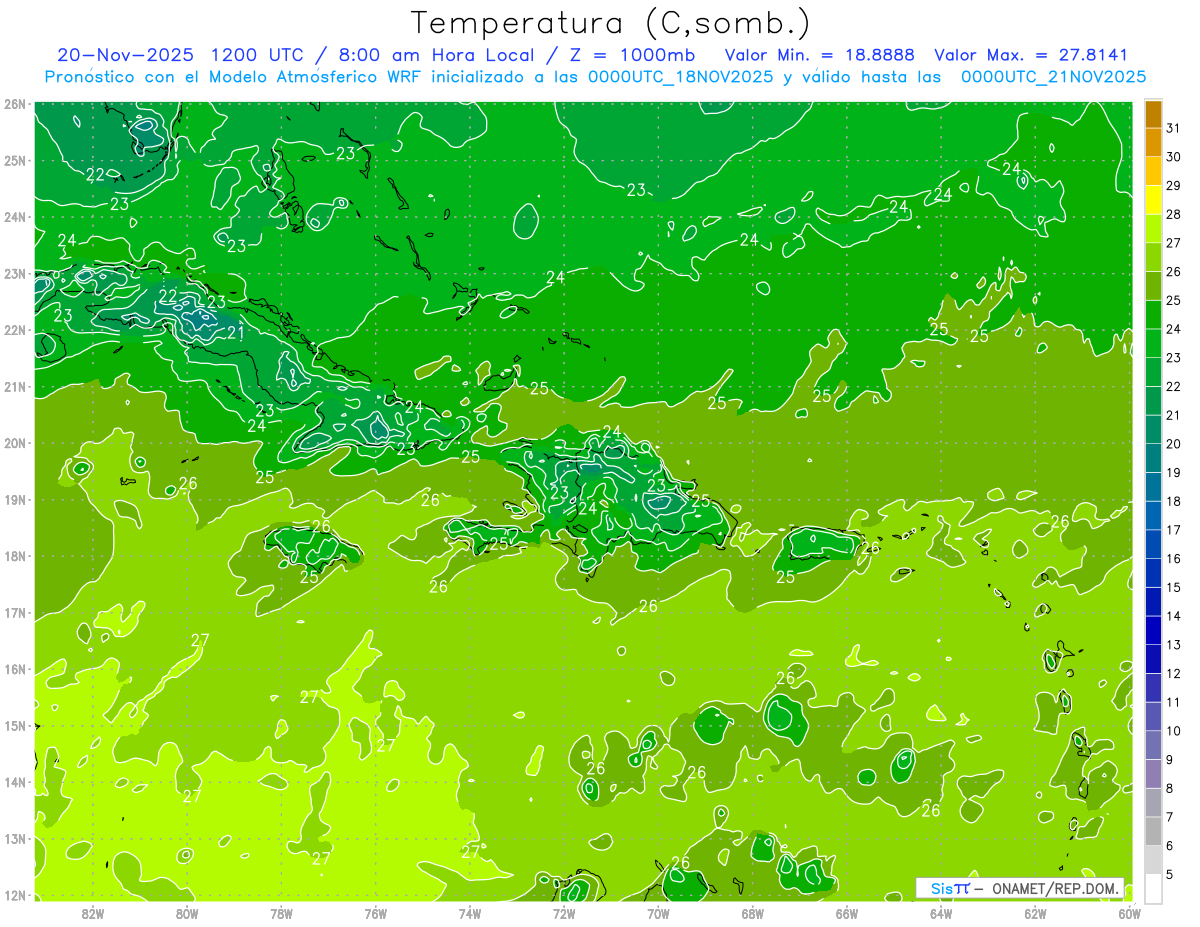The height and width of the screenshot is (927, 1200).
Task: Click the SisPI ONAMET/REP.DOM. credit label
Action: [x=1020, y=888]
